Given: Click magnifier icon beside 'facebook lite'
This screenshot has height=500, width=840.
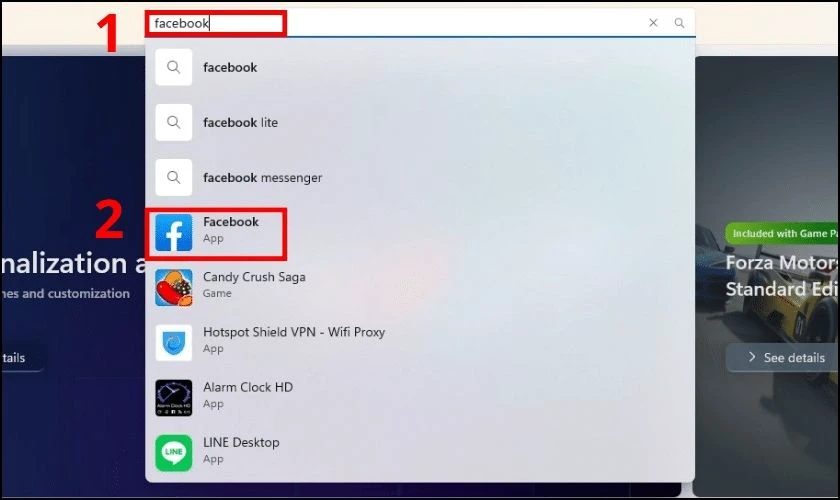Looking at the screenshot, I should coord(174,123).
